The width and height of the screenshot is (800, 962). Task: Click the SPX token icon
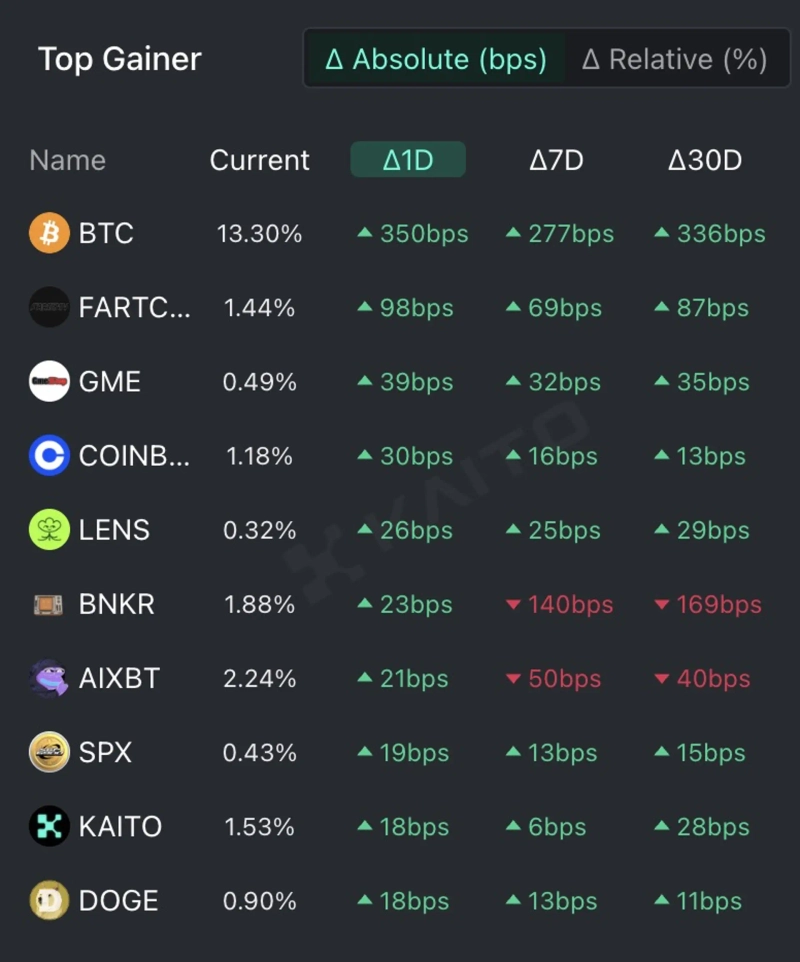coord(49,753)
